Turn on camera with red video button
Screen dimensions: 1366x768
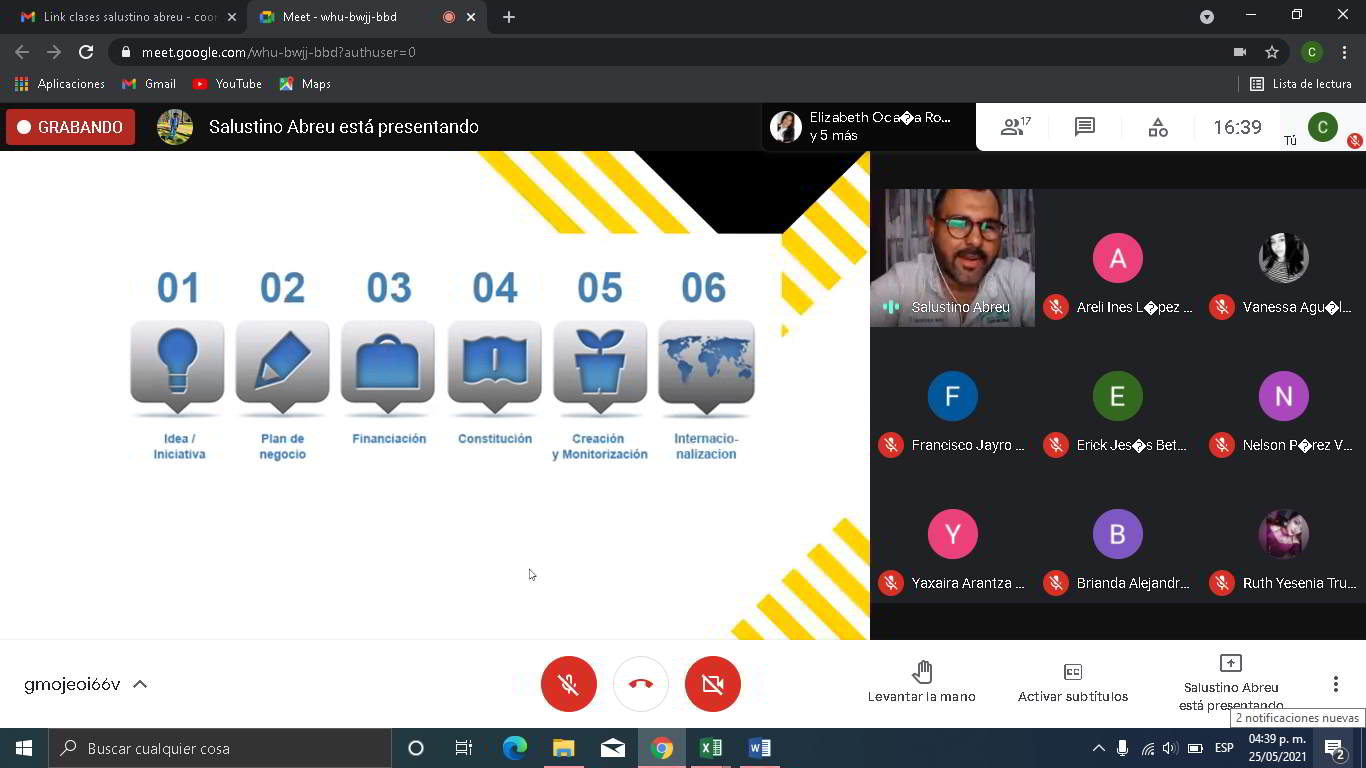click(712, 684)
